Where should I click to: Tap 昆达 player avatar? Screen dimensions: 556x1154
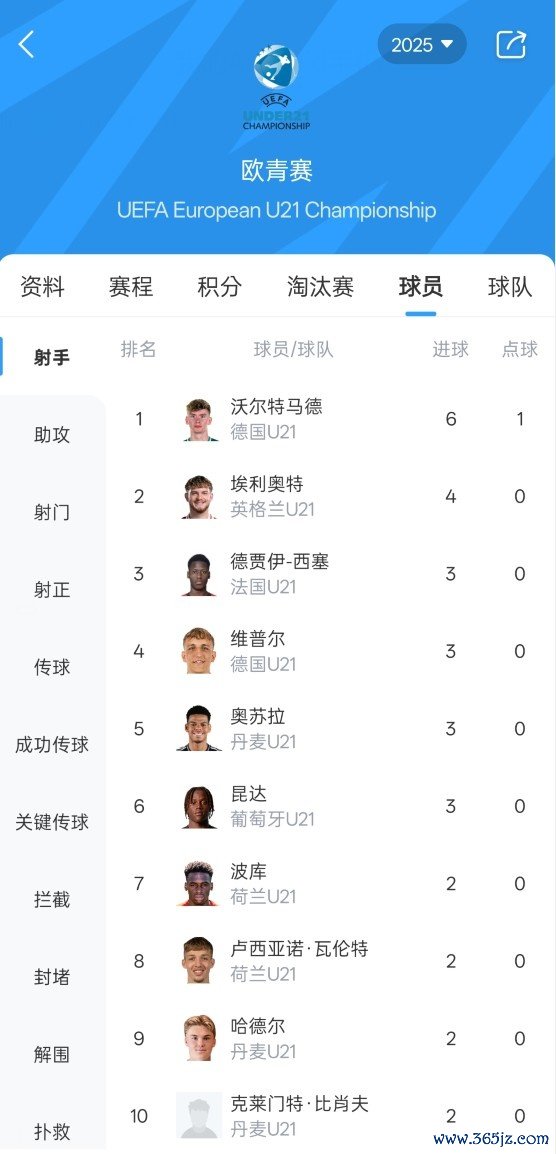(199, 807)
